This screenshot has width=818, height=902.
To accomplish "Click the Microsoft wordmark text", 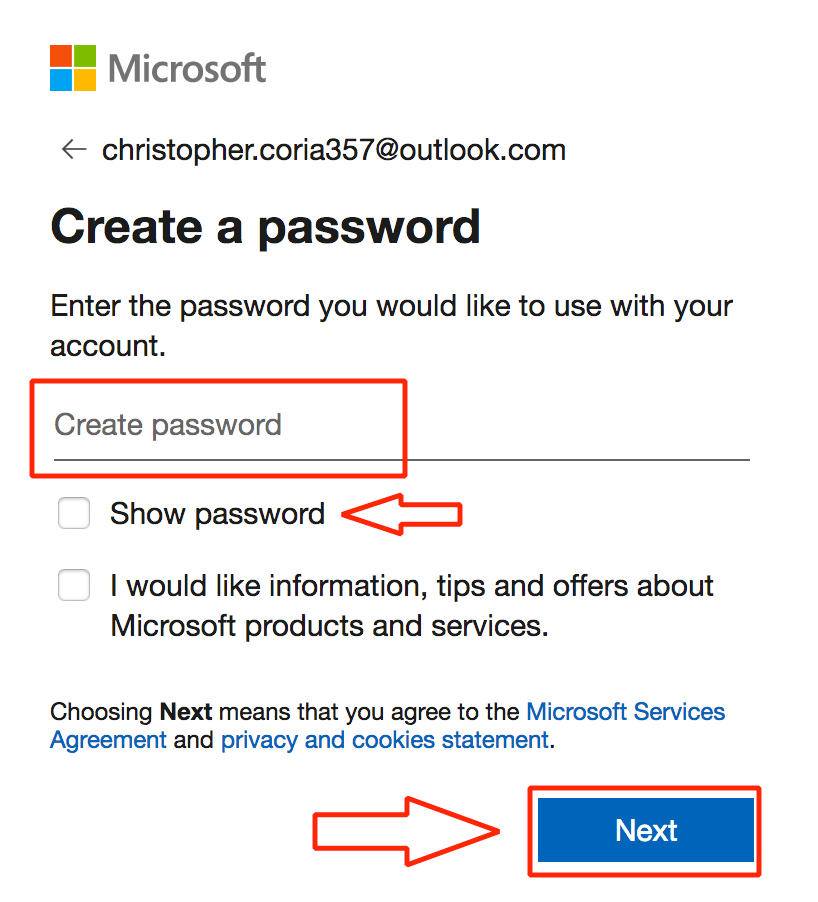I will tap(187, 69).
